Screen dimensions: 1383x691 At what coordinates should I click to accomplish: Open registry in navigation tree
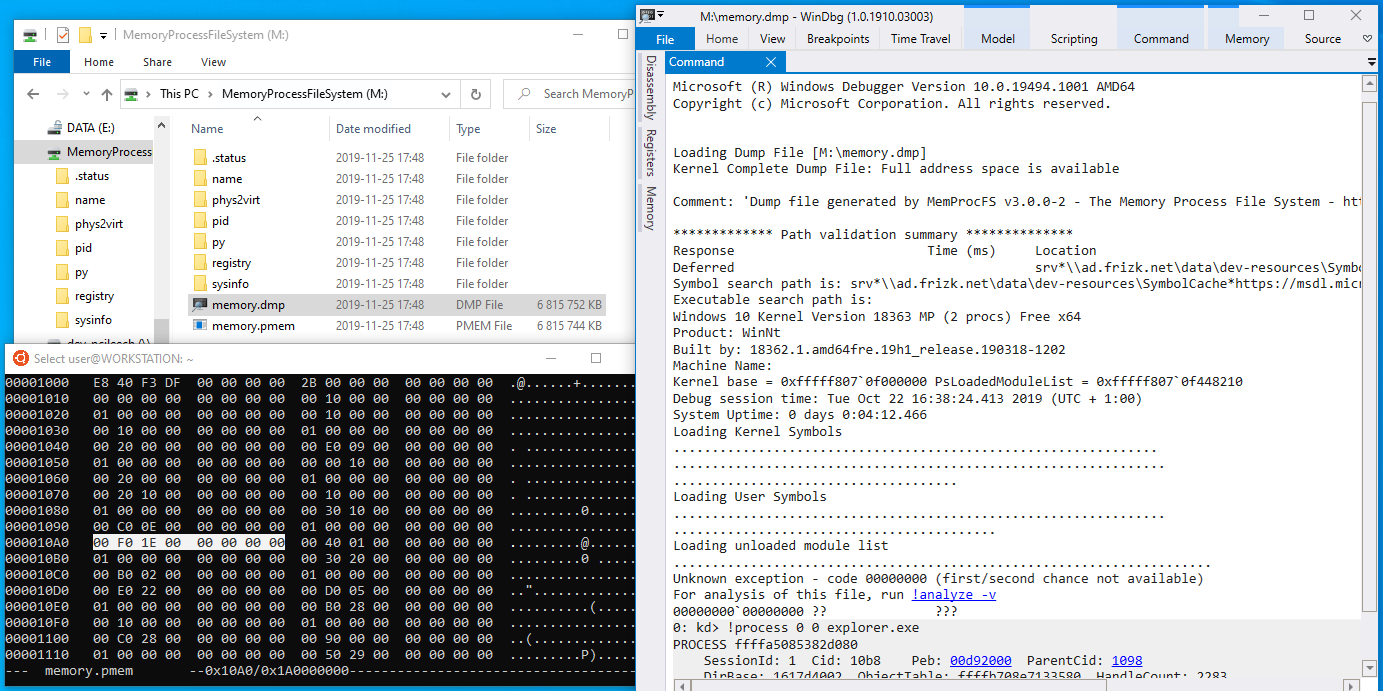tap(94, 296)
